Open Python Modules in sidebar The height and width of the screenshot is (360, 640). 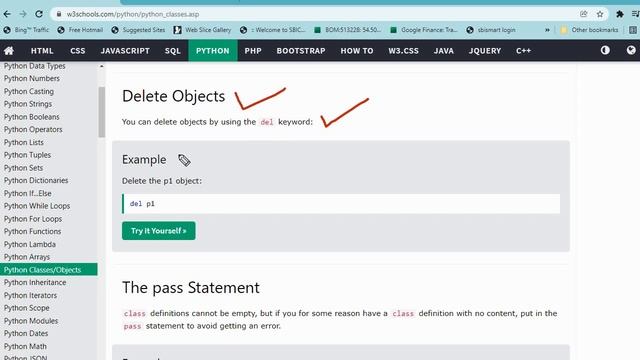click(31, 321)
